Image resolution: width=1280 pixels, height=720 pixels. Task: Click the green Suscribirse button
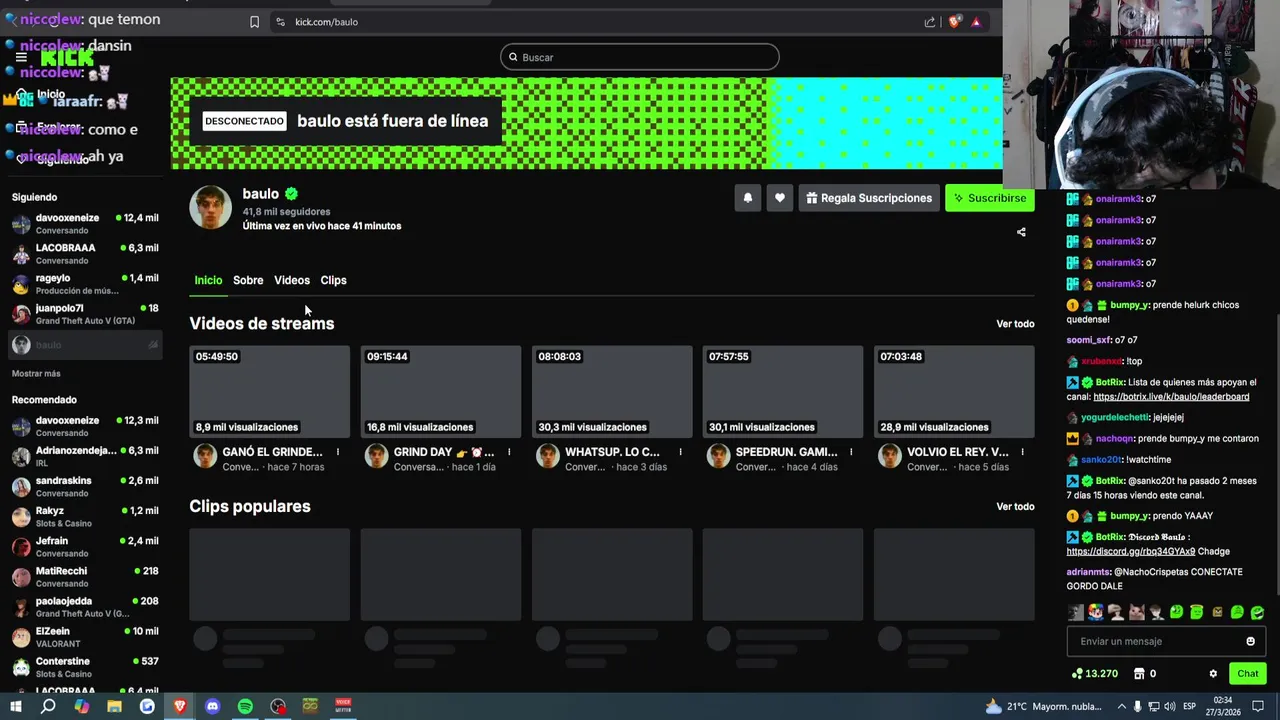[x=990, y=198]
